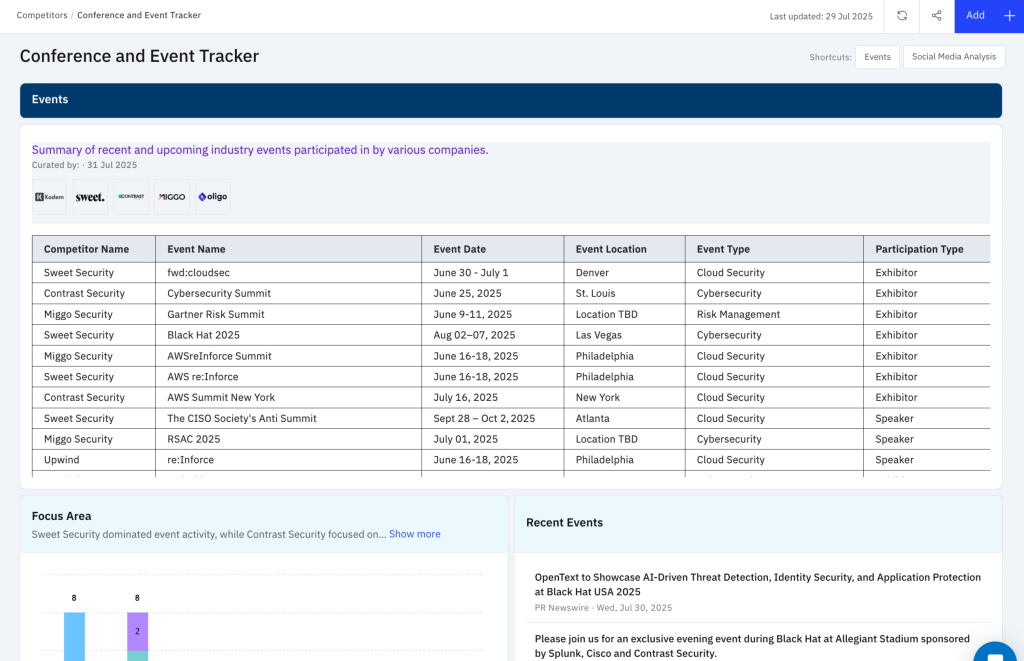Select the AWS re:Inforce event cell

(289, 377)
